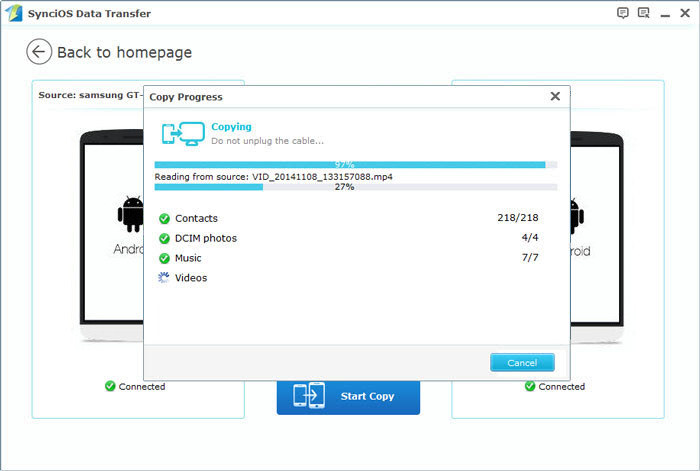The width and height of the screenshot is (700, 471).
Task: Click the source Connected green check icon
Action: pyautogui.click(x=110, y=386)
